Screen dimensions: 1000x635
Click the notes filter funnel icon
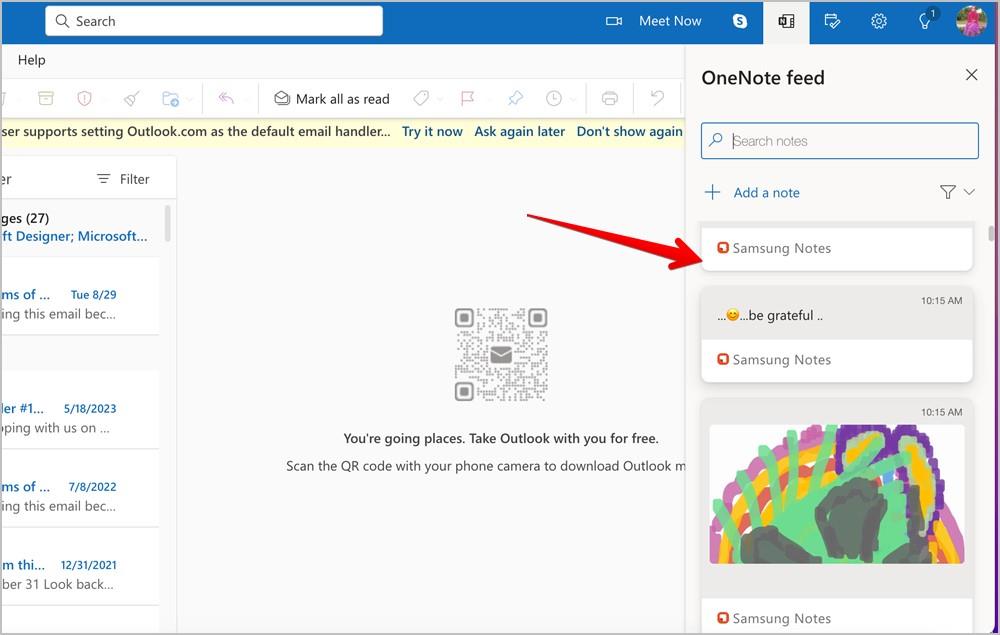948,192
